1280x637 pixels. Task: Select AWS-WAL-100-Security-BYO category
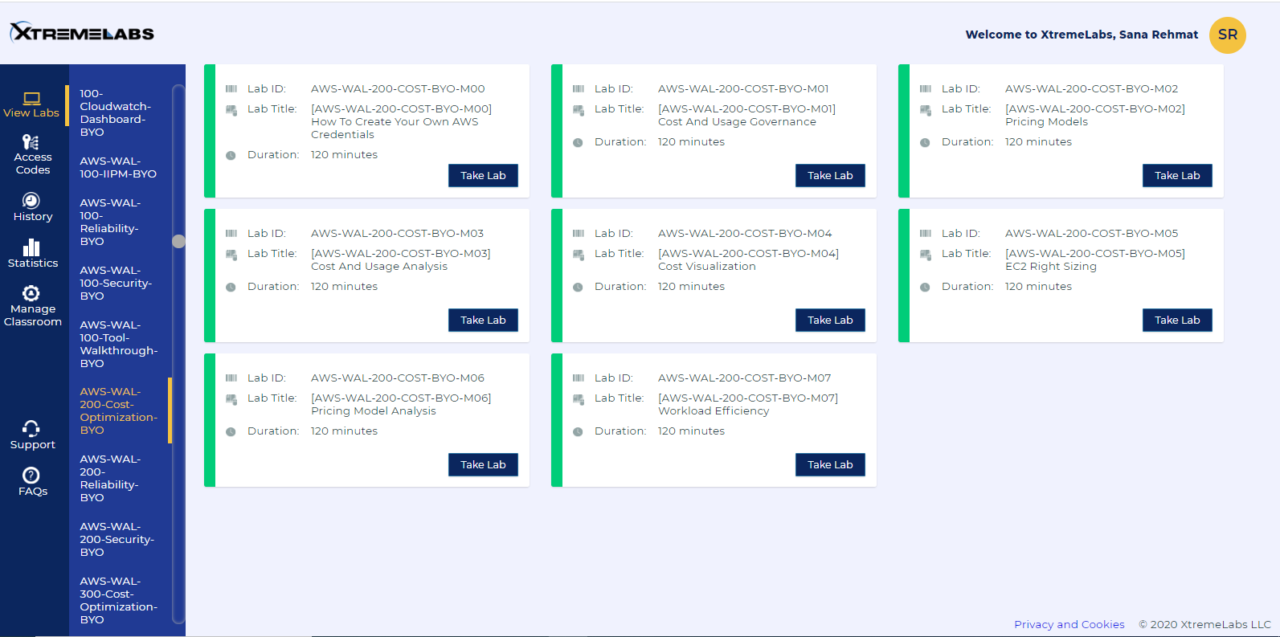coord(113,283)
